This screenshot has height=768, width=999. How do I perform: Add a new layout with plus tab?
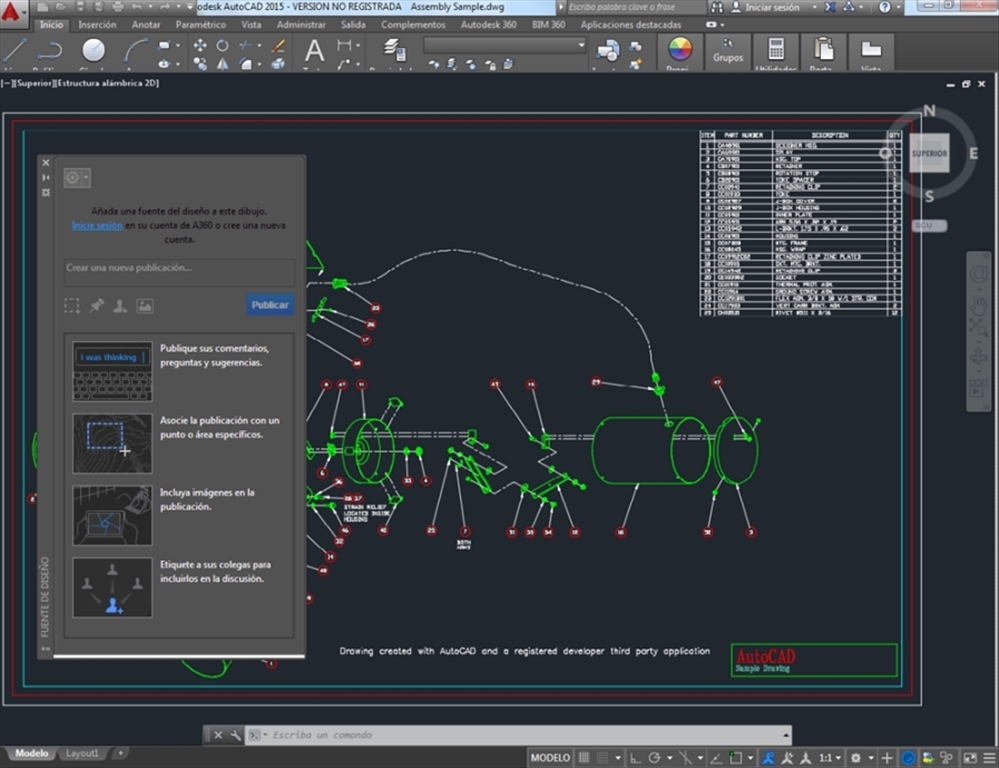[x=120, y=753]
